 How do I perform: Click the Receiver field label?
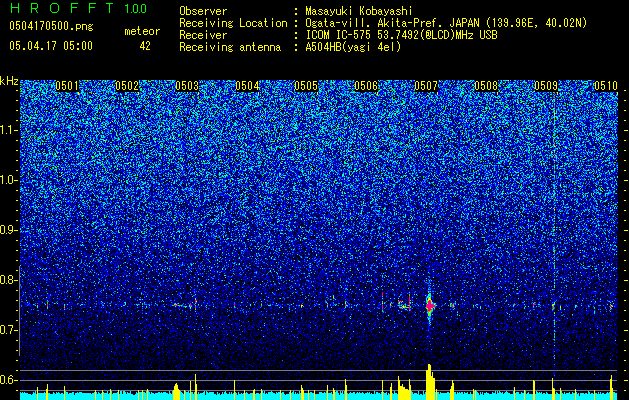click(x=203, y=35)
